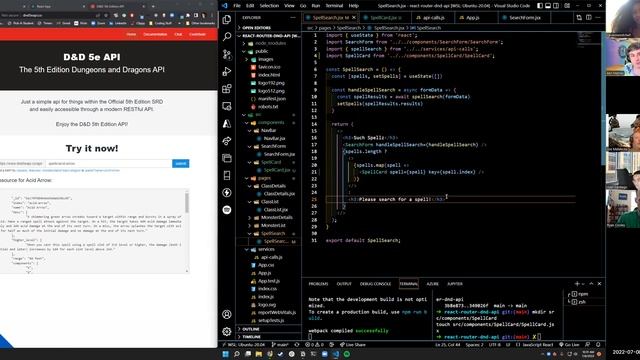Select the zsh terminal instance
640x360 pixels.
point(582,302)
